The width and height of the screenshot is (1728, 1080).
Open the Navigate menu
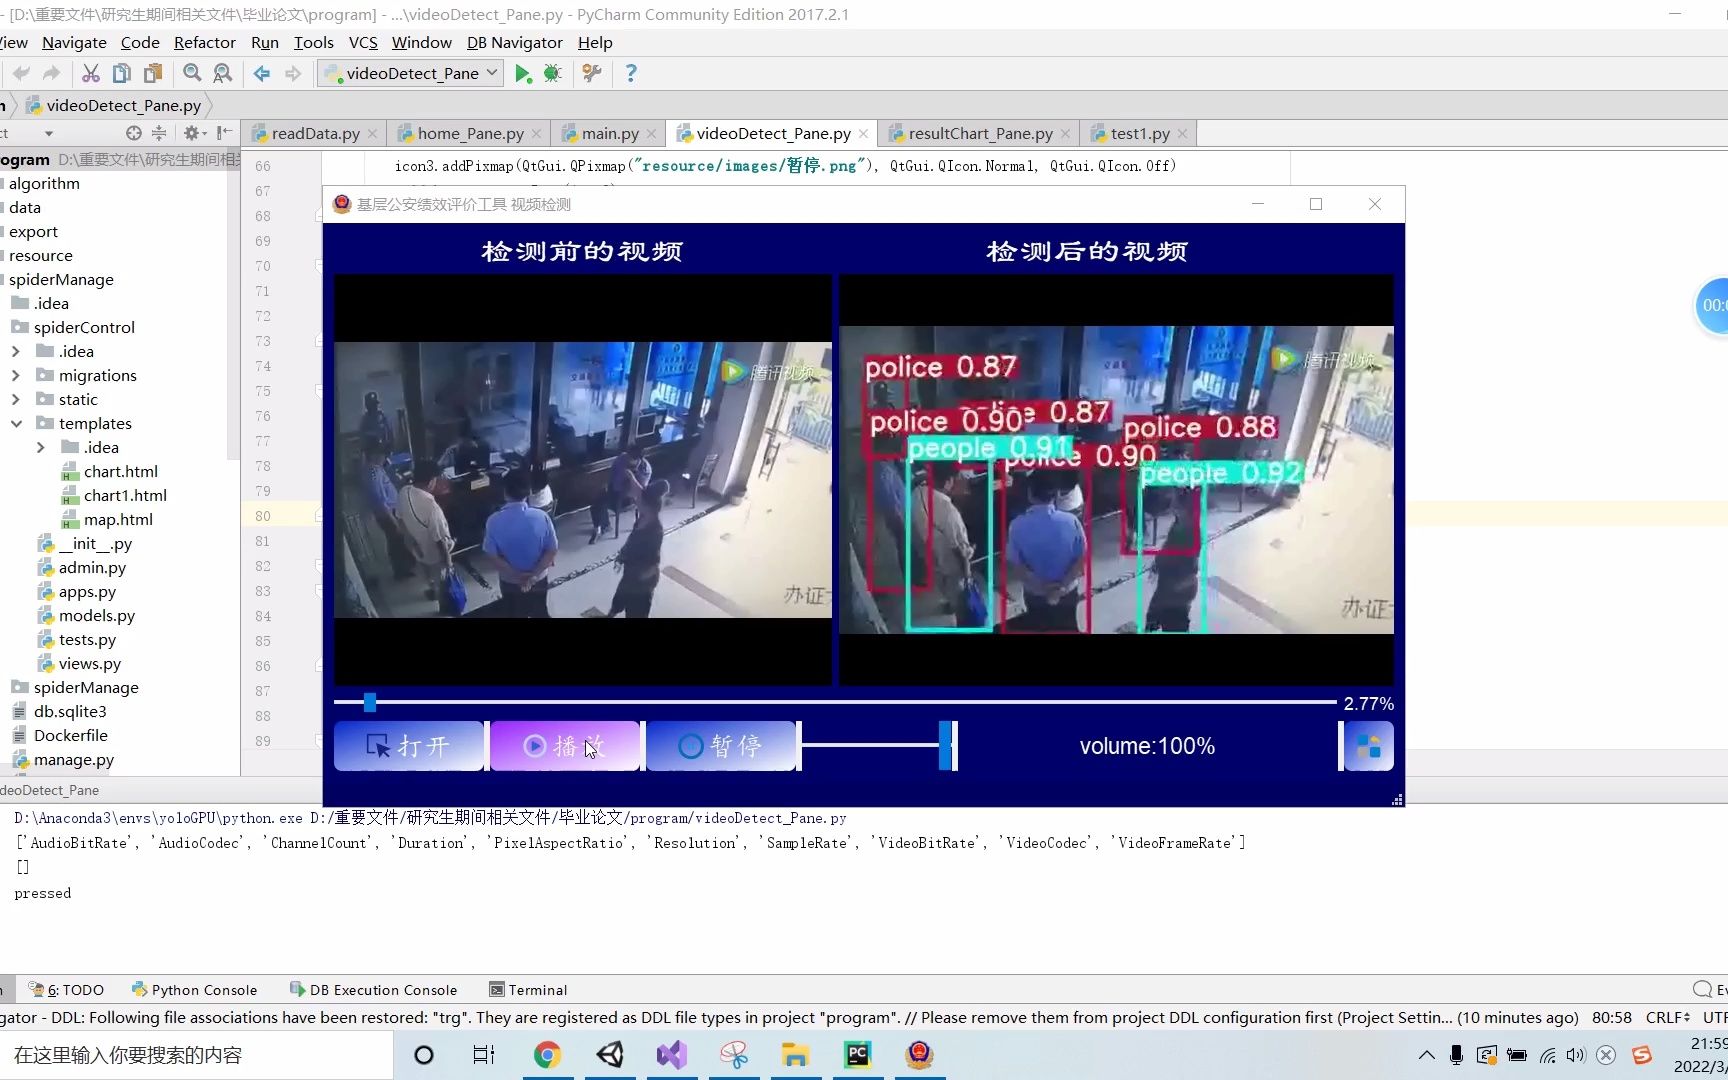(73, 42)
